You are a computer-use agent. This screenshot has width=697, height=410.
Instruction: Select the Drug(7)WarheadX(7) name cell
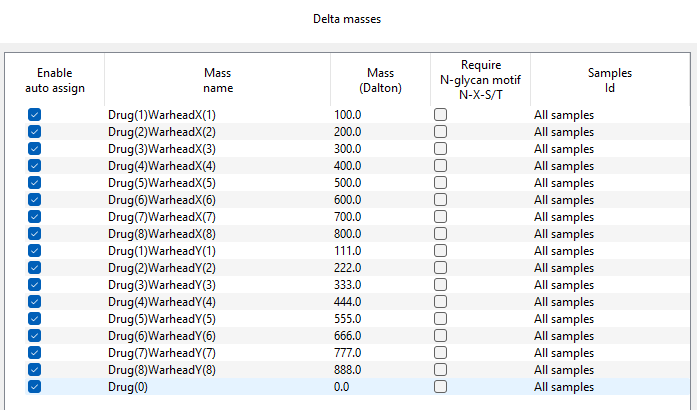162,217
